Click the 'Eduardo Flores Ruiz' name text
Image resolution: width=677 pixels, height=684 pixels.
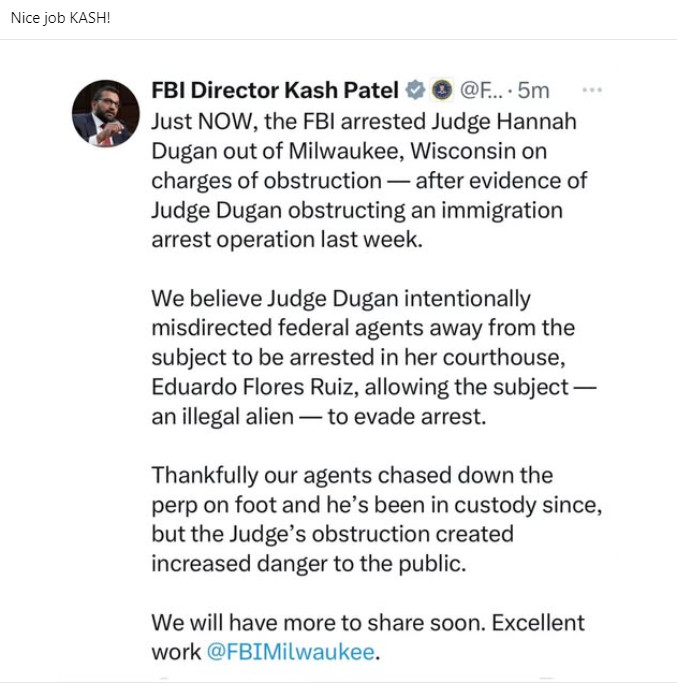(255, 387)
